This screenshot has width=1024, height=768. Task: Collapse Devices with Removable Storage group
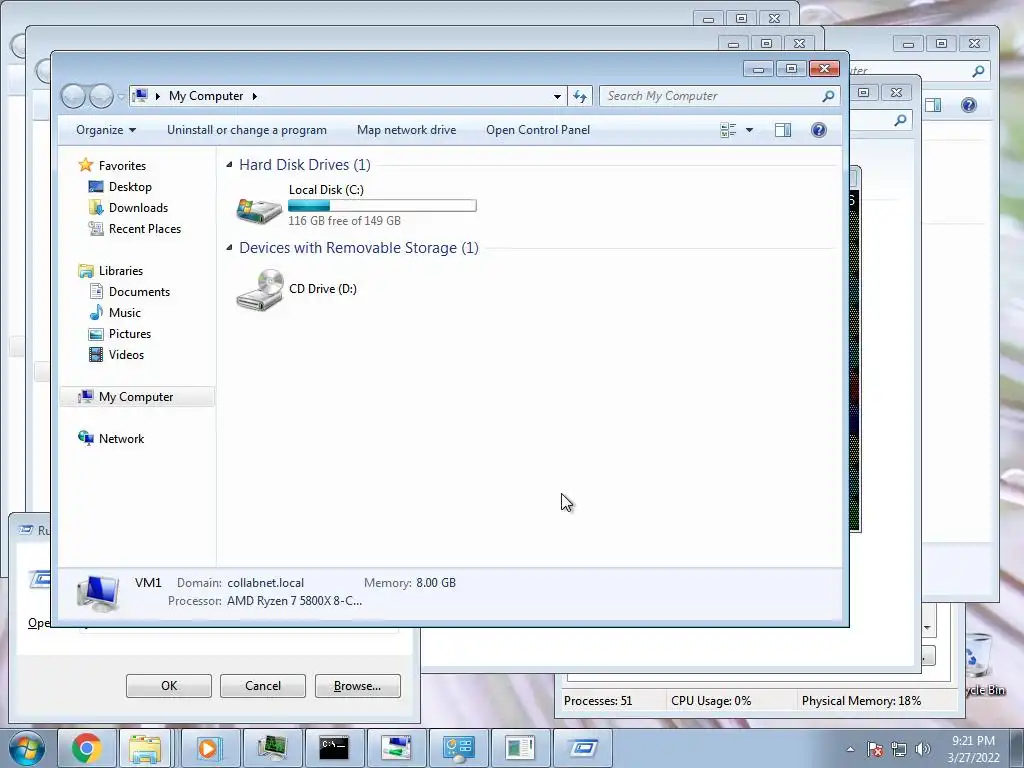pyautogui.click(x=229, y=248)
